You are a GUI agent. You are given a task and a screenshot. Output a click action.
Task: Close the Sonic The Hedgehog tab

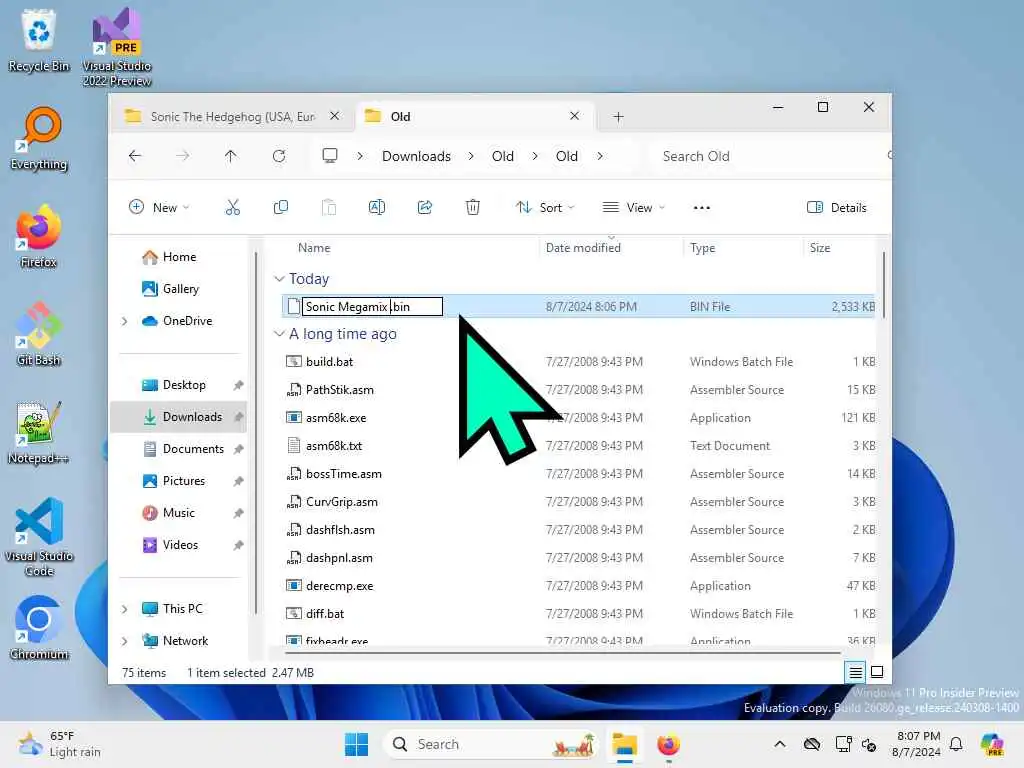coord(334,116)
